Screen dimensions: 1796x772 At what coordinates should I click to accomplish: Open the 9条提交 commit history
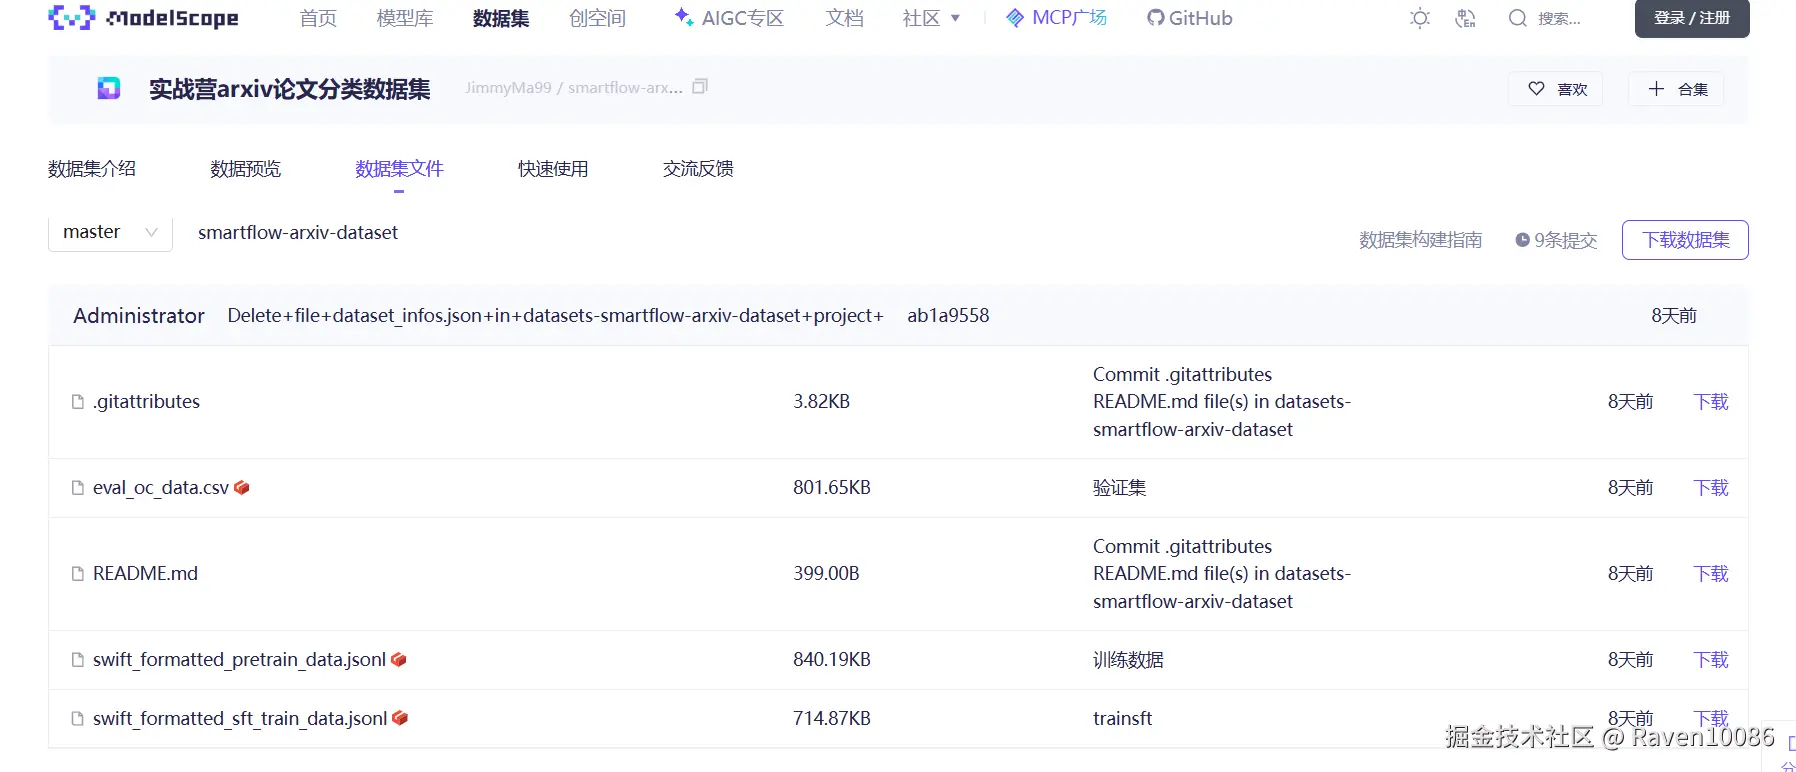(1556, 240)
